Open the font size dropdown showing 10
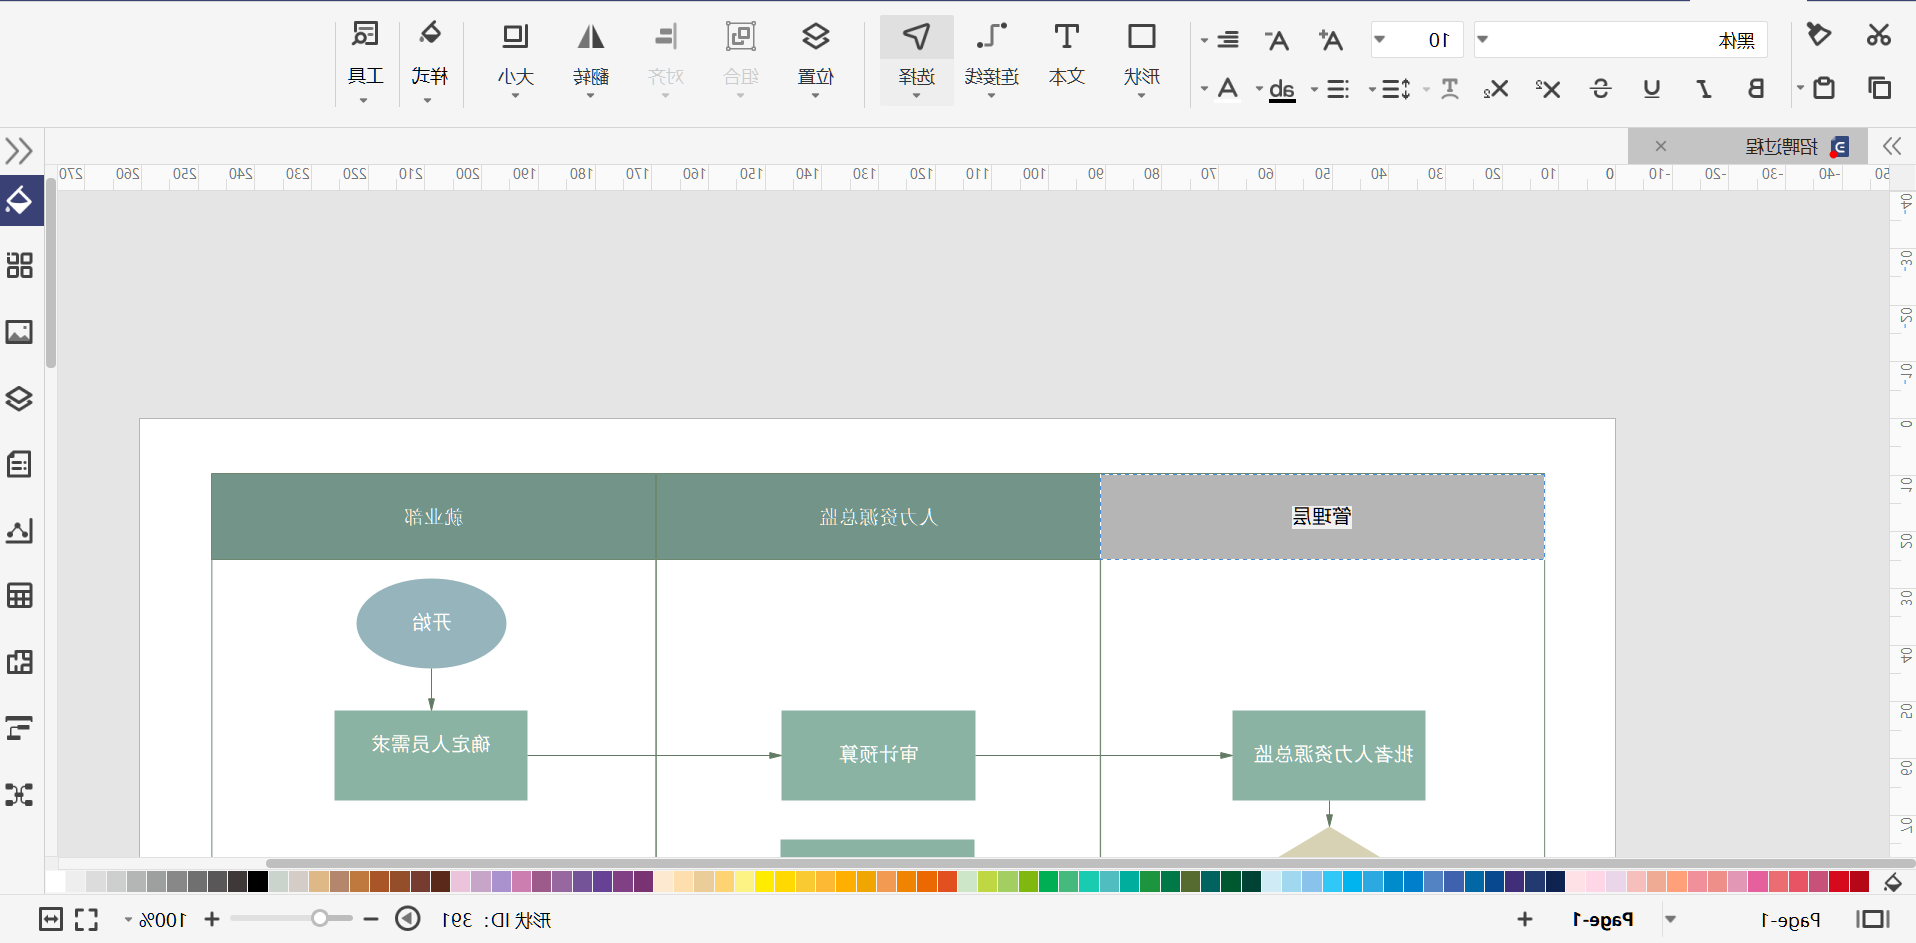 tap(1380, 40)
